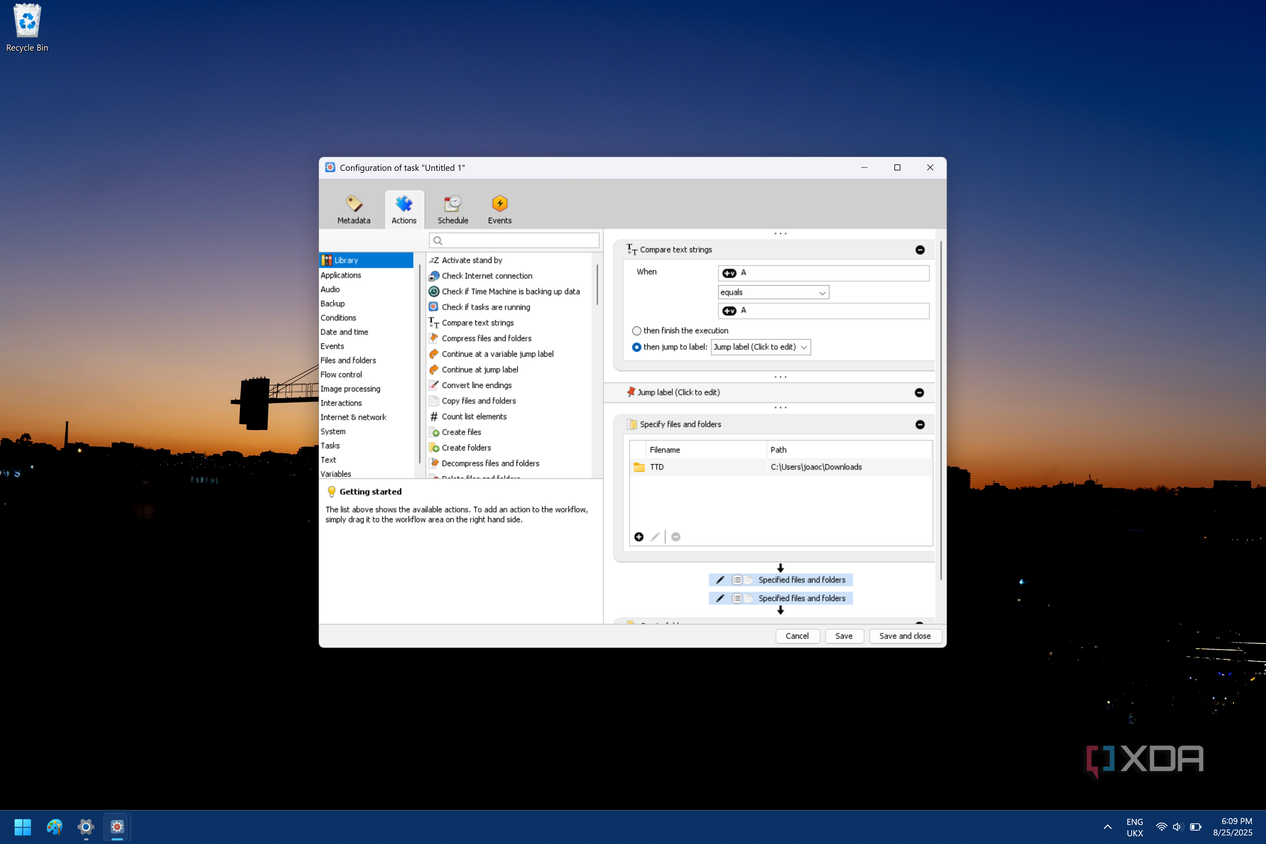This screenshot has width=1266, height=844.
Task: Select the TTD folder row
Action: (780, 467)
